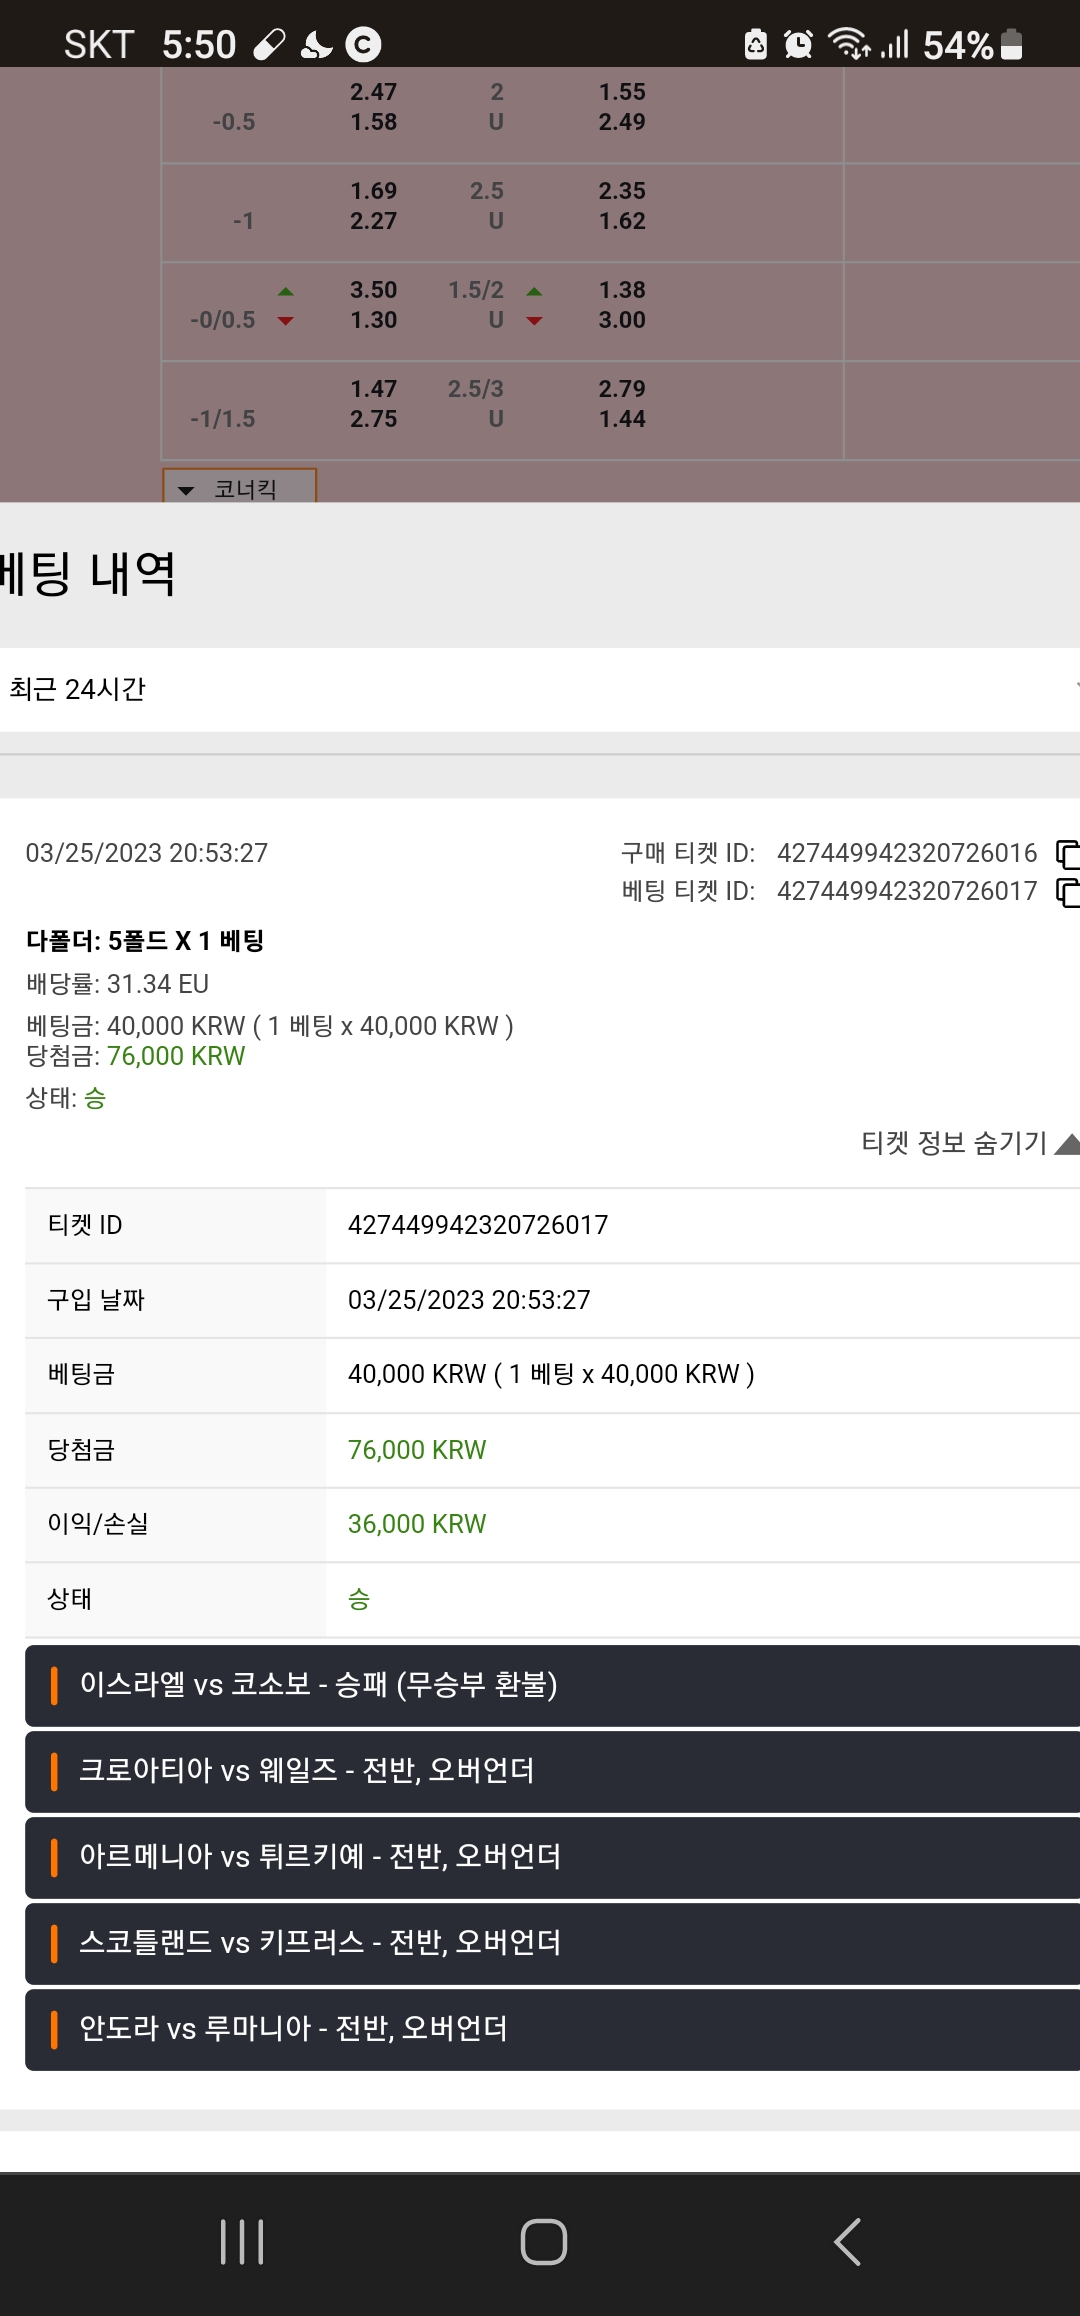
Task: Collapse ticket details with 티켓 정보 숨기기
Action: [970, 1143]
